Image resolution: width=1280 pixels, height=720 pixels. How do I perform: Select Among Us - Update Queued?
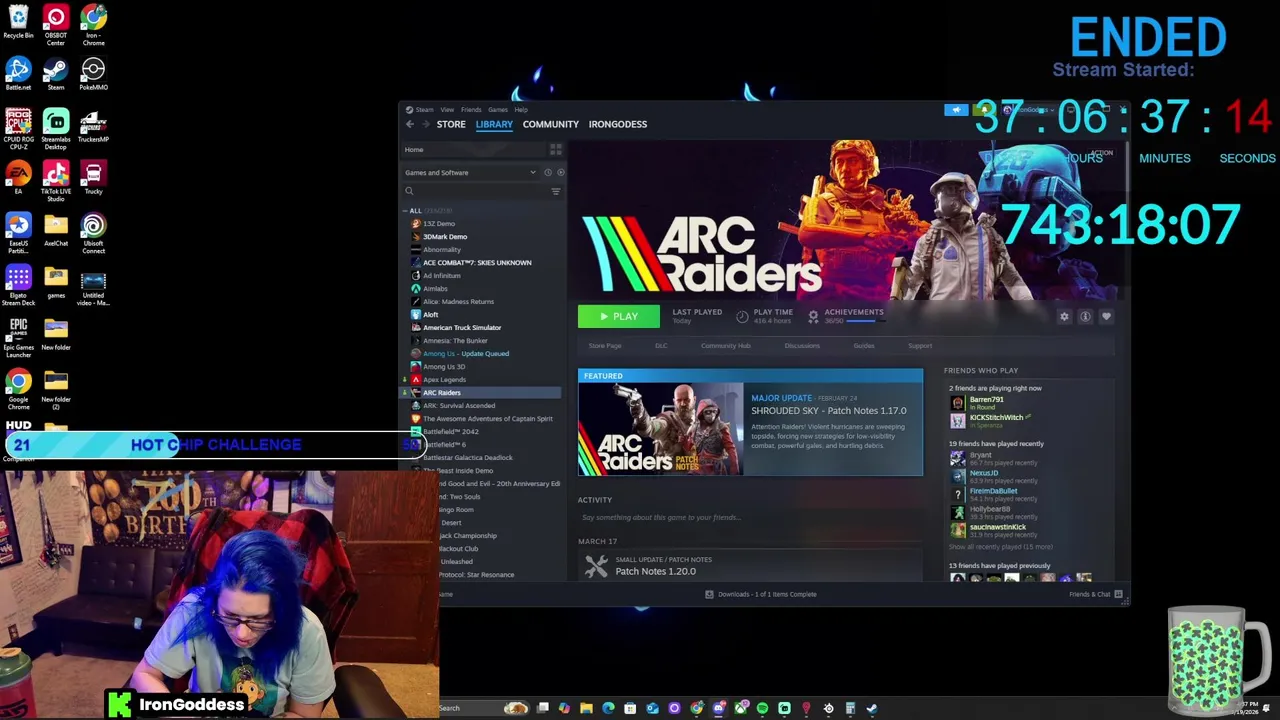coord(466,354)
